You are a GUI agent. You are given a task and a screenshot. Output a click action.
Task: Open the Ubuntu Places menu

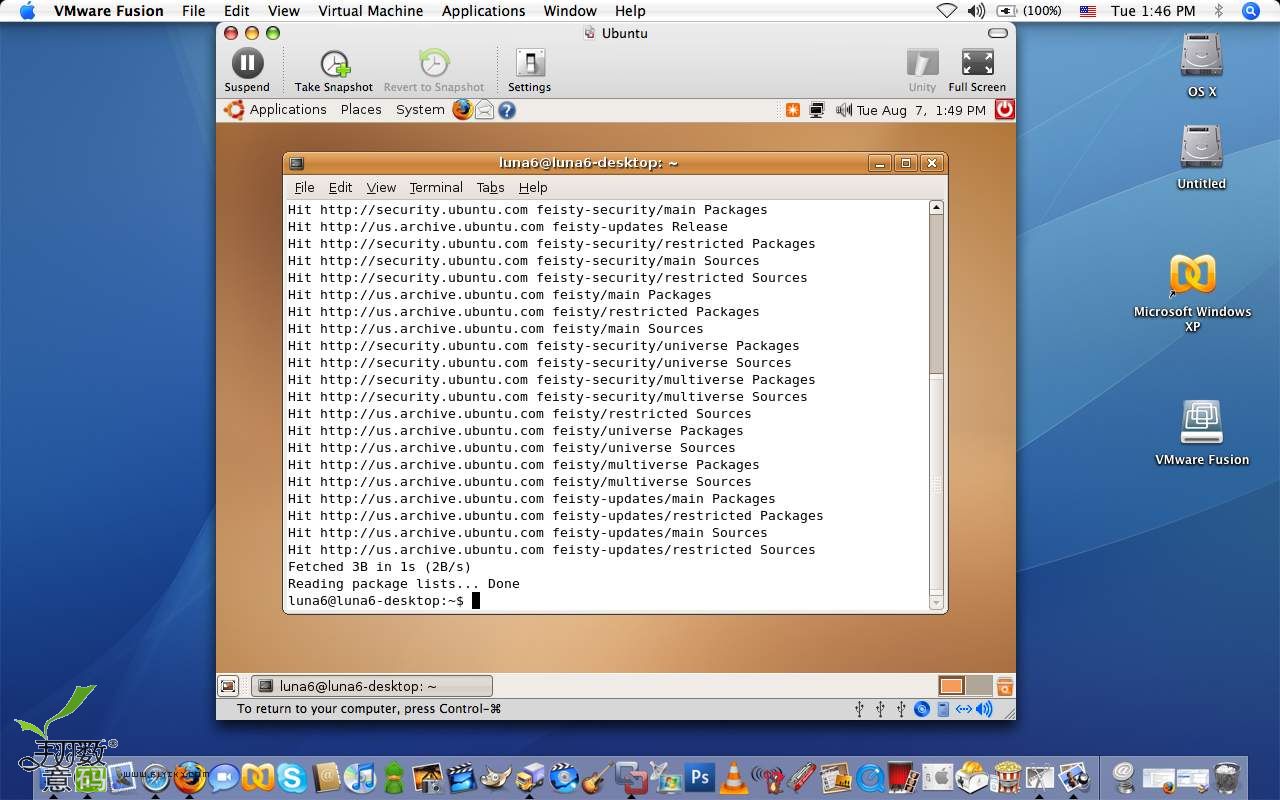[x=361, y=110]
